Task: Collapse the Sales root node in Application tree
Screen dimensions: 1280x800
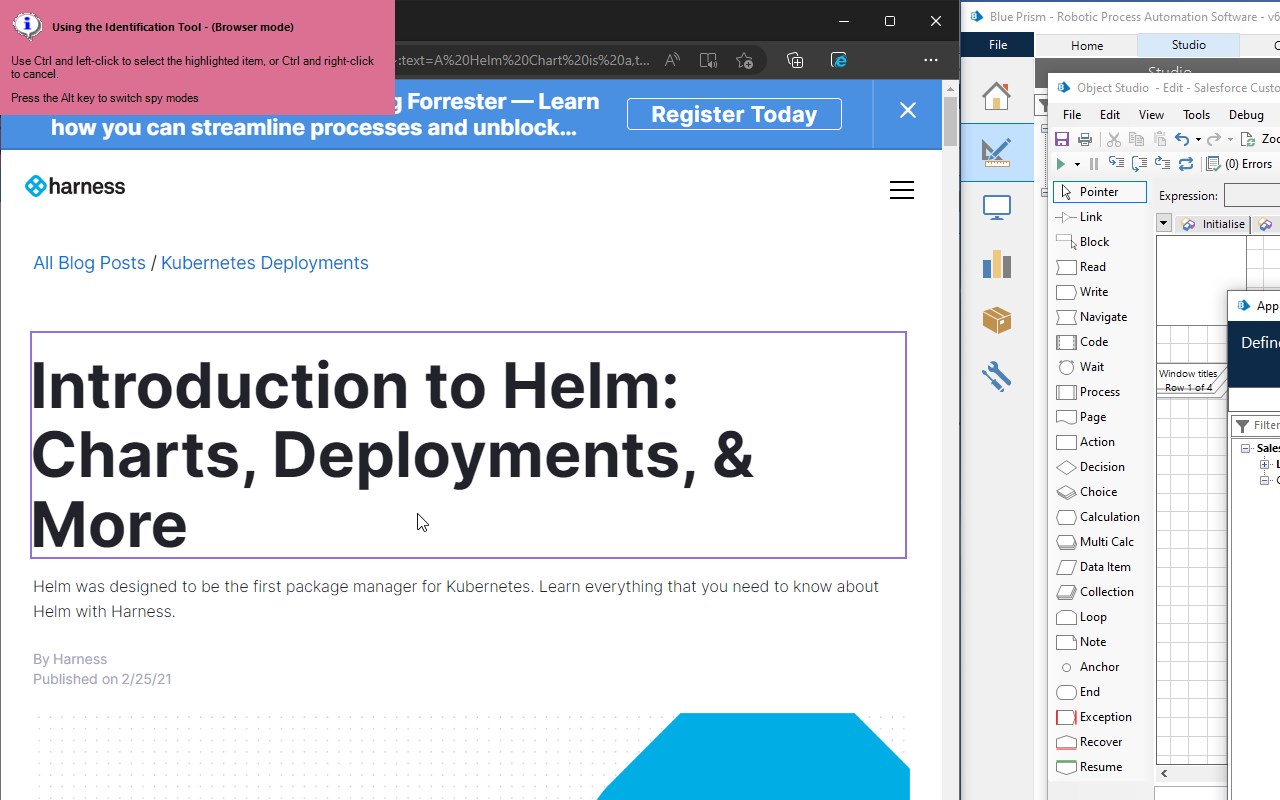Action: click(x=1246, y=449)
